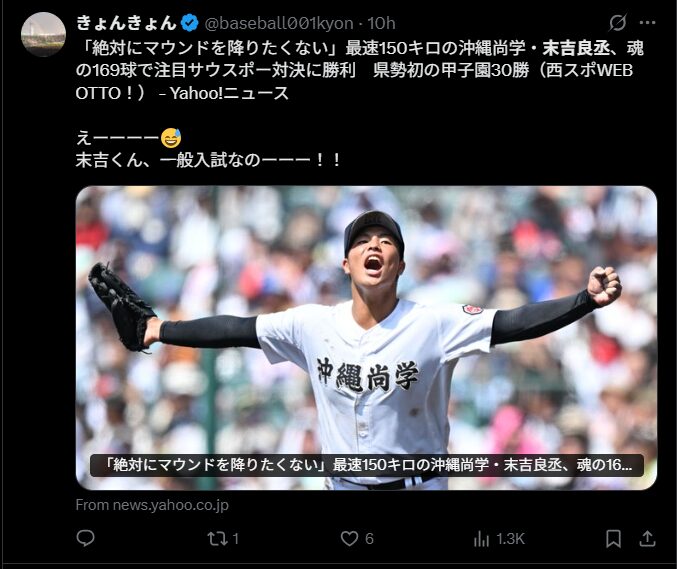This screenshot has height=569, width=677.
Task: Click the reply speech bubble icon
Action: [85, 538]
